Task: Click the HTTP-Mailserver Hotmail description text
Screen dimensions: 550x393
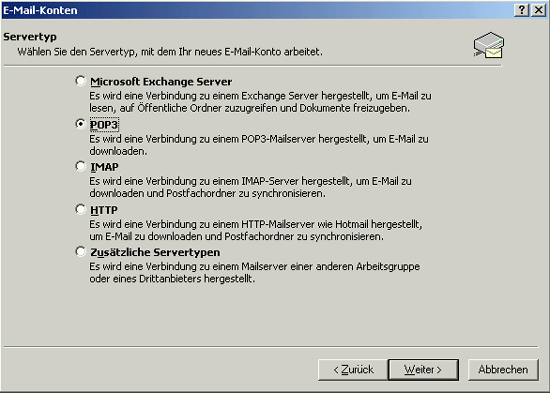Action: coord(256,230)
